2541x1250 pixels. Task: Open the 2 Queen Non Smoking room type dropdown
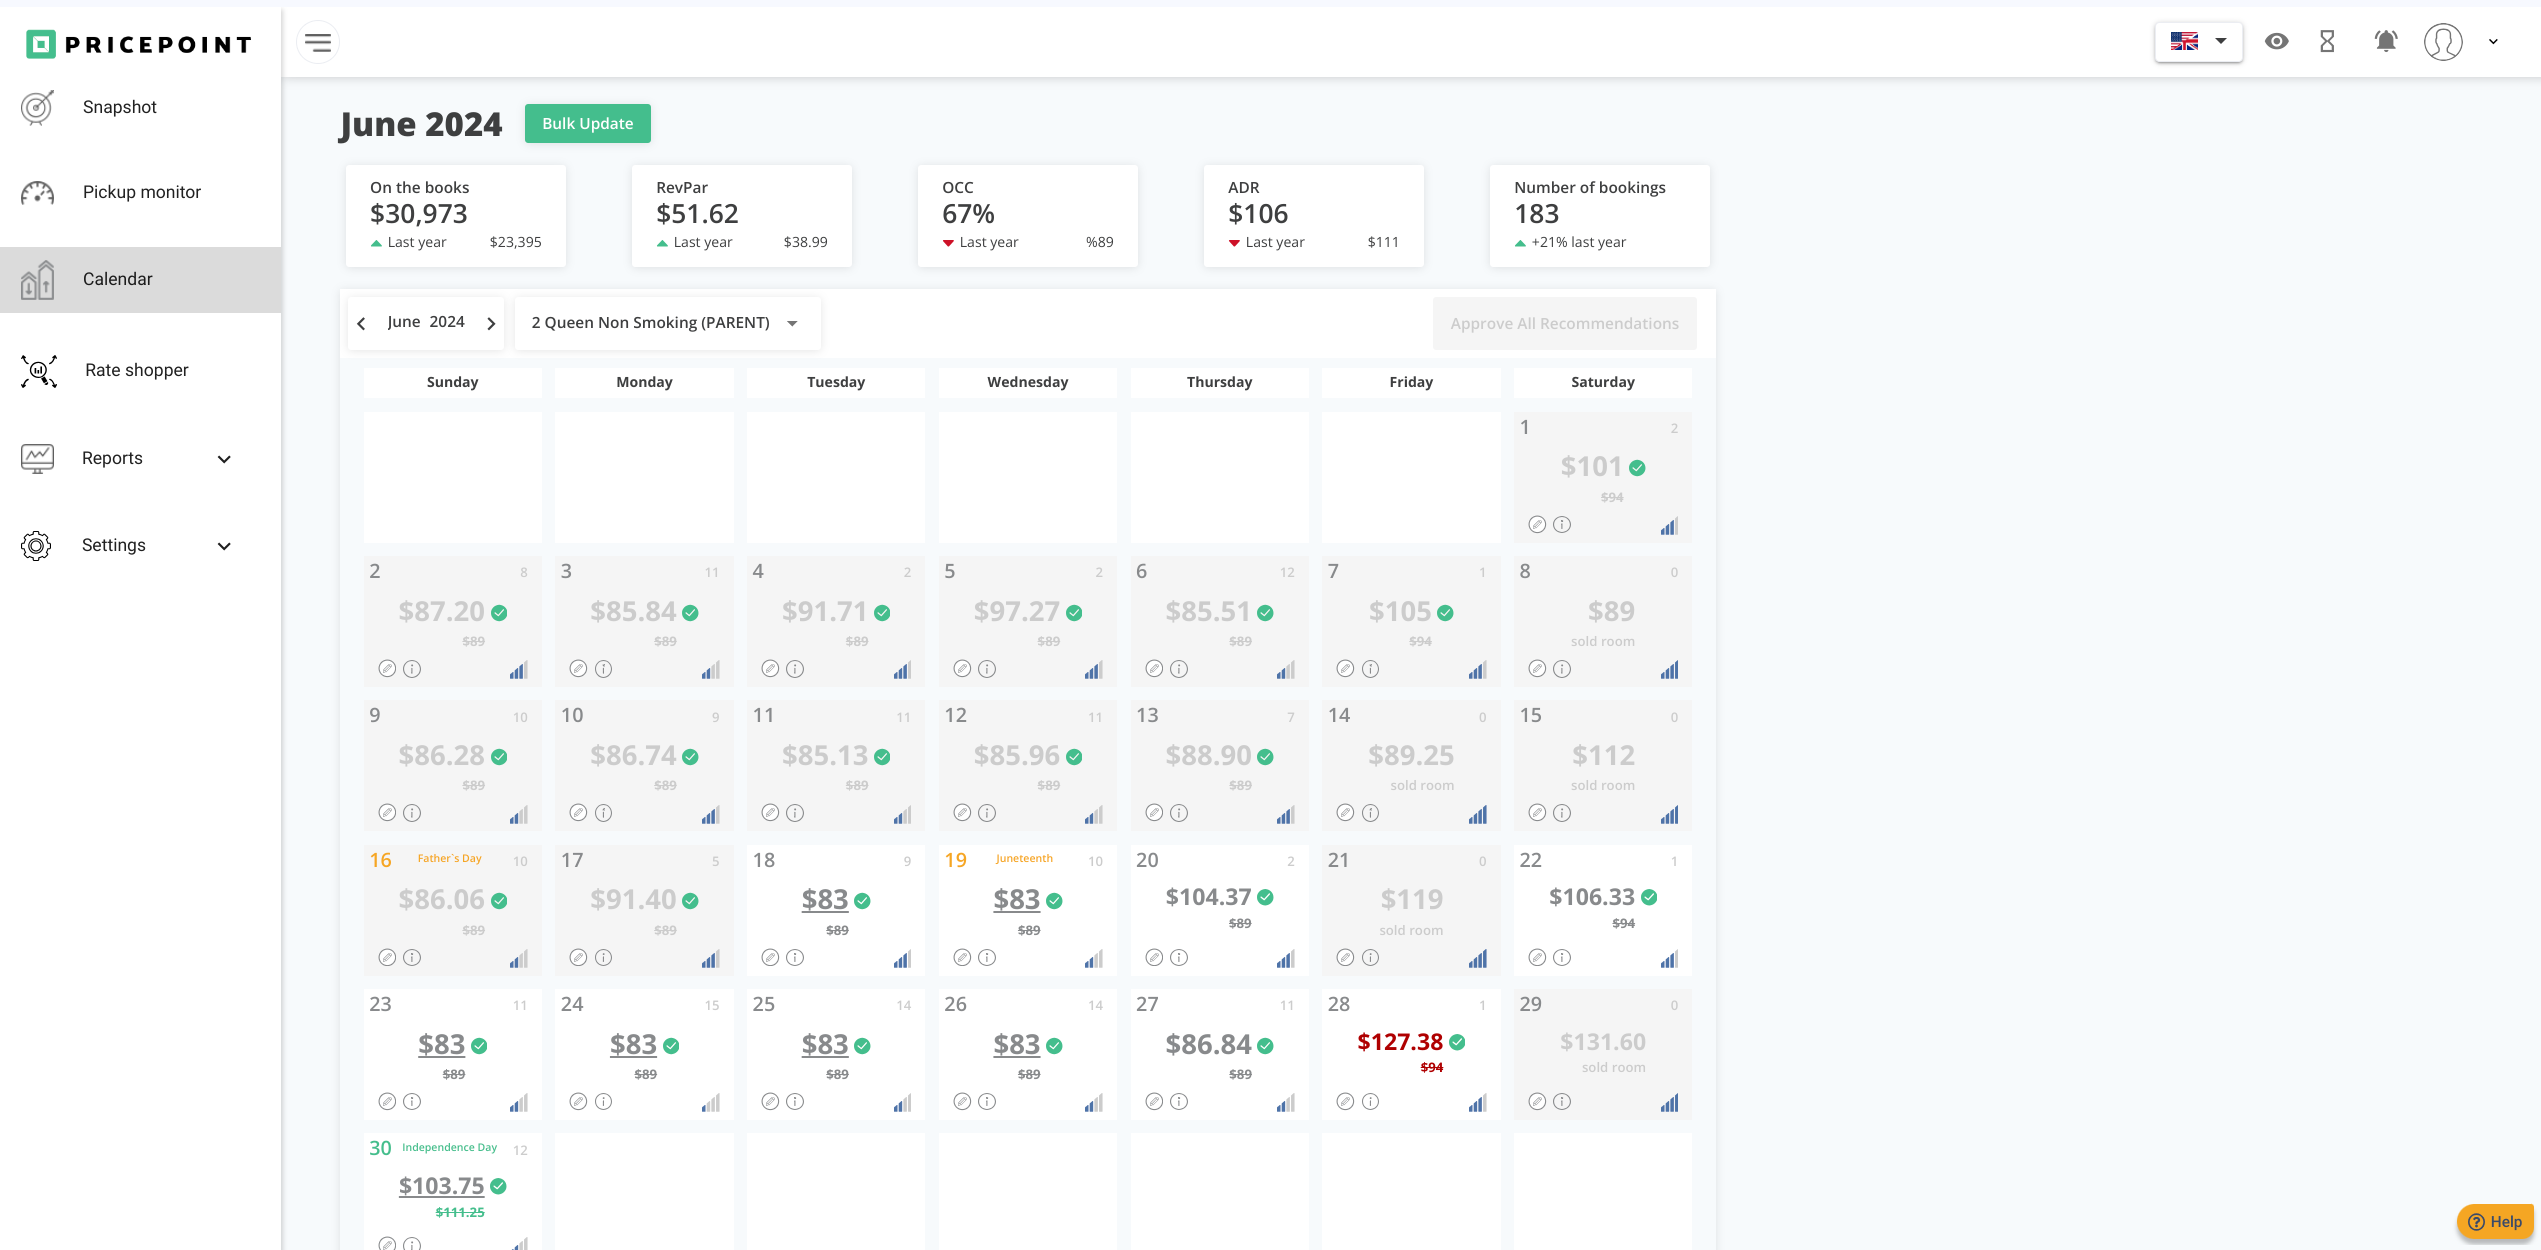[x=666, y=322]
